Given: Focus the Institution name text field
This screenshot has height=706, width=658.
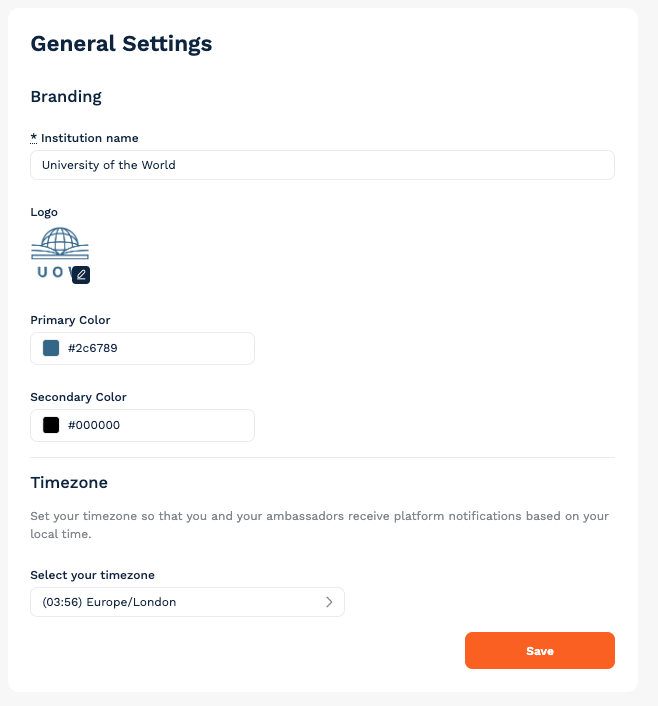Looking at the screenshot, I should point(322,165).
